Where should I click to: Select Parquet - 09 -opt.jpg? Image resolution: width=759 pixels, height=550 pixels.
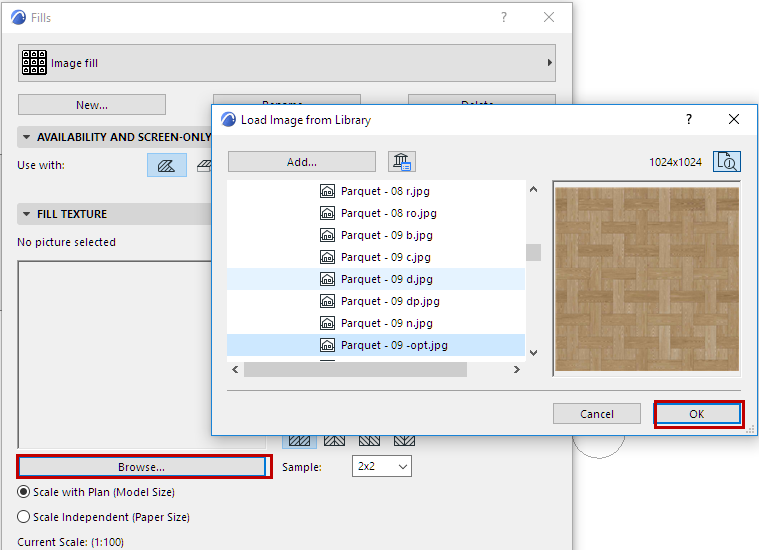[x=376, y=345]
